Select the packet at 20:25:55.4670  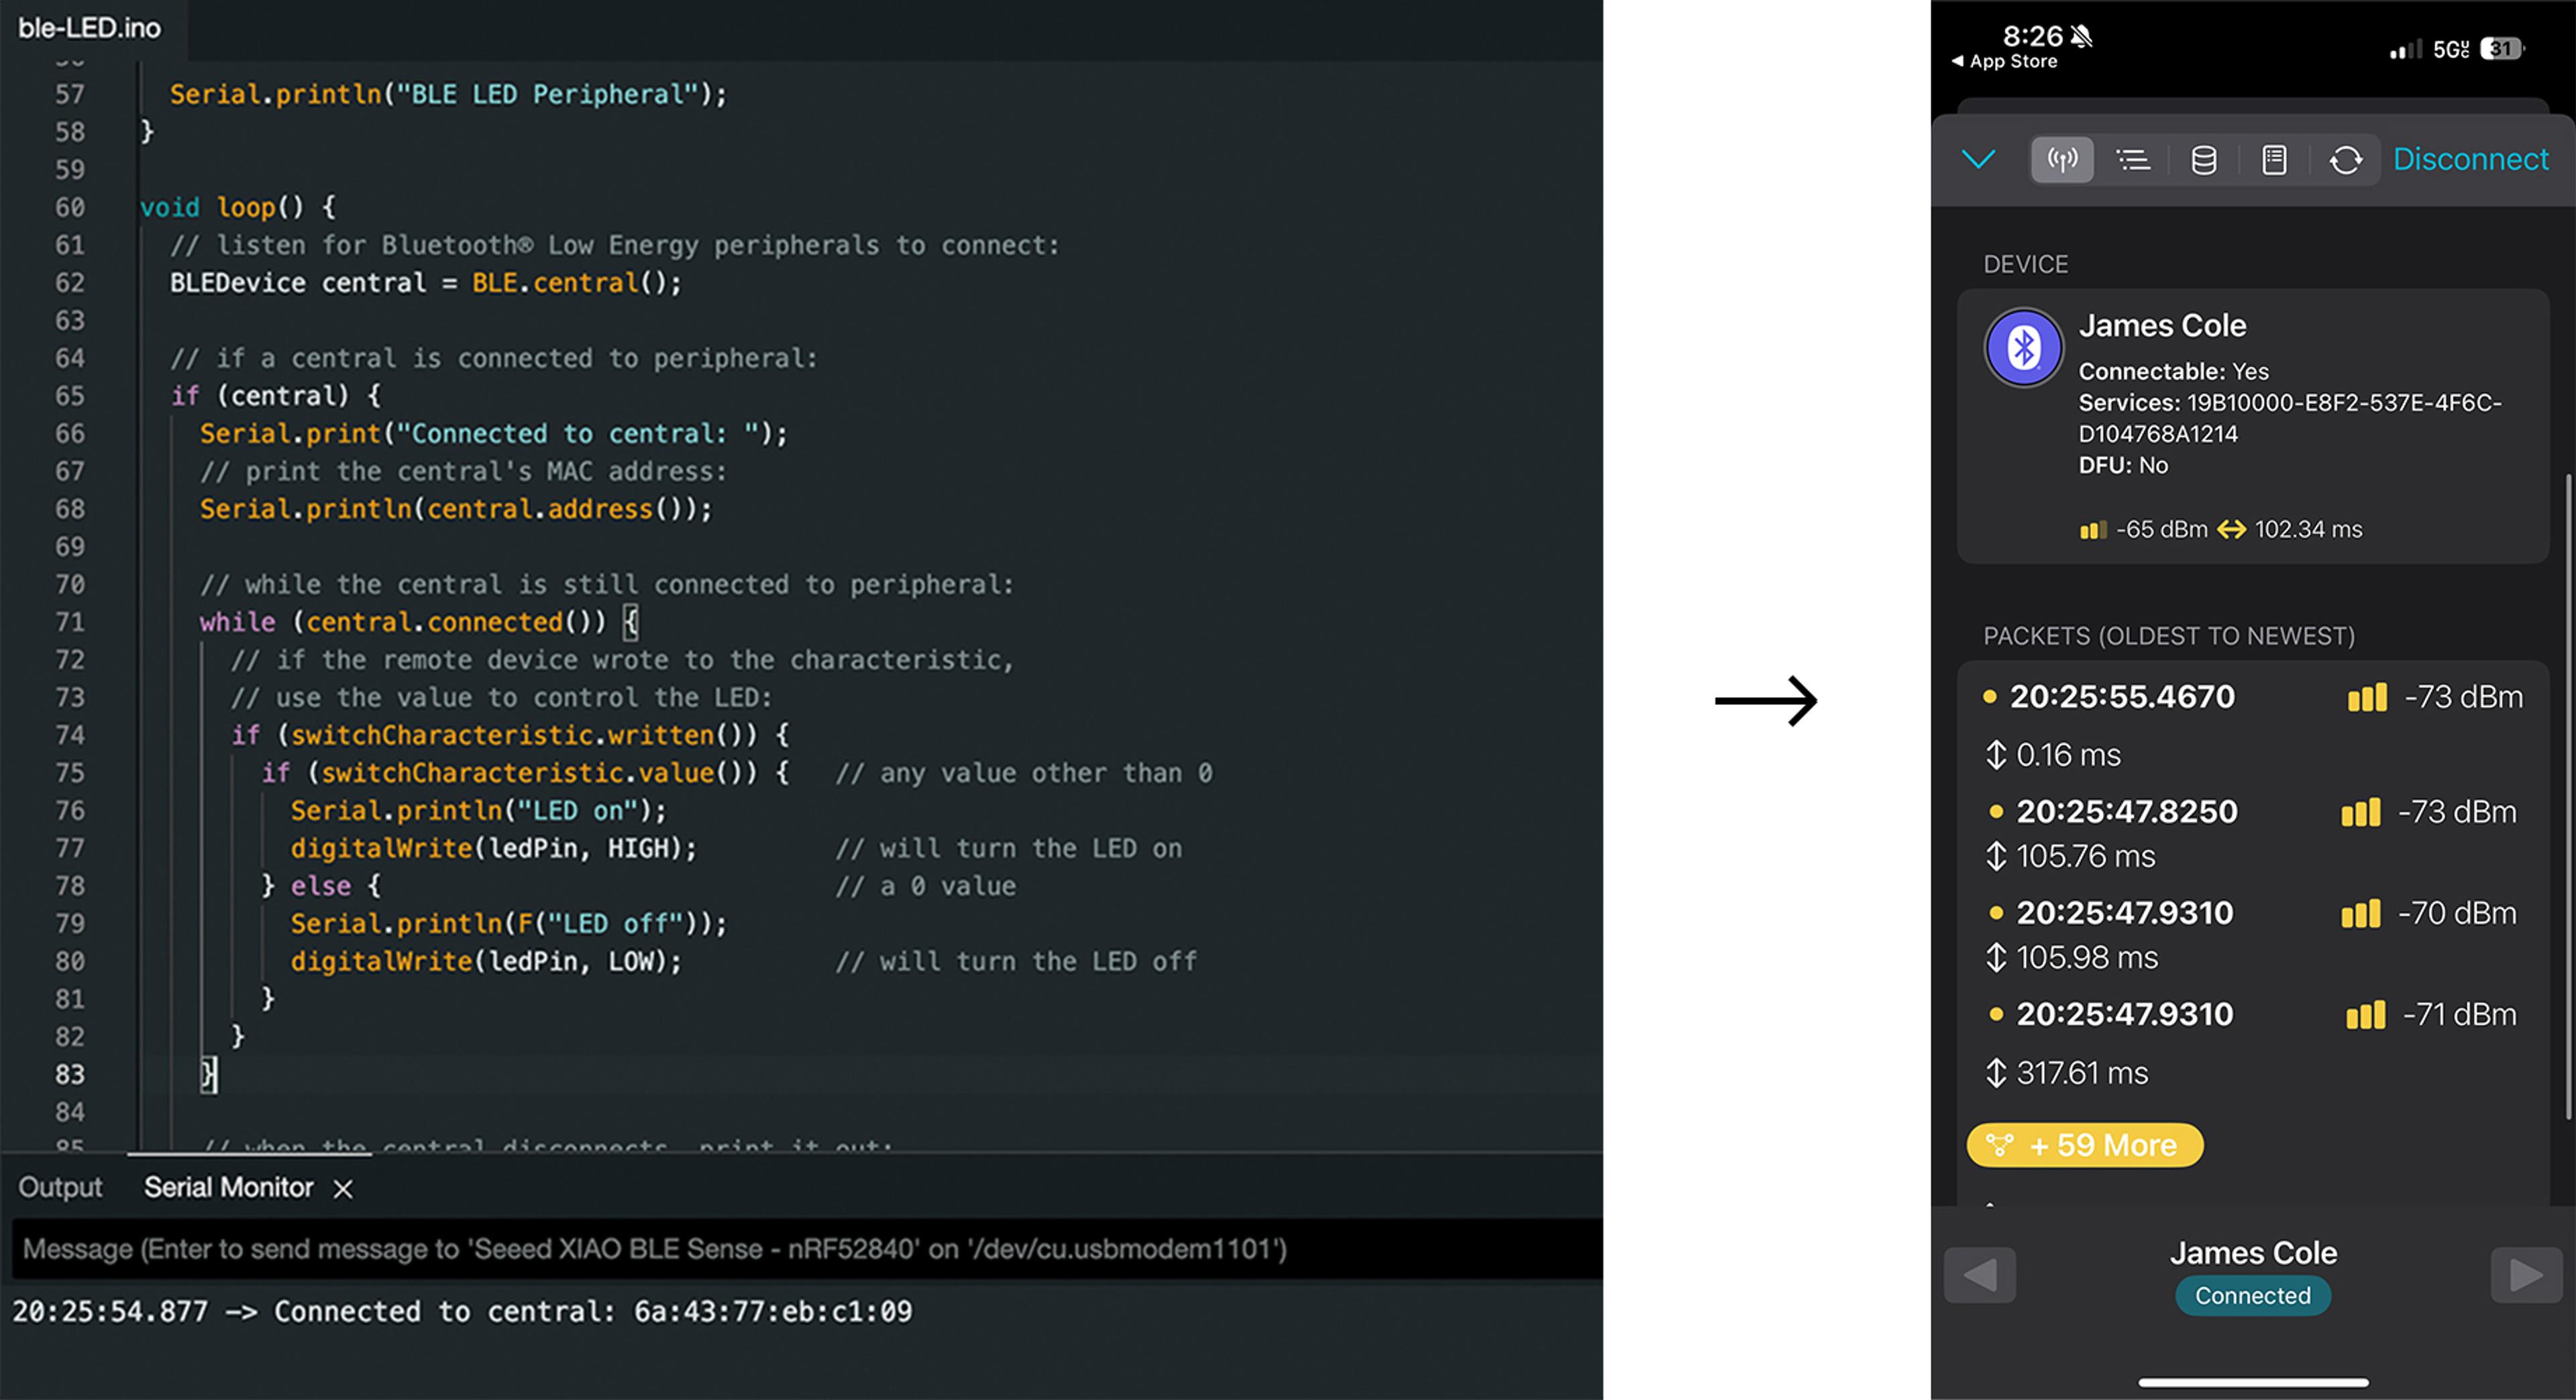(x=2121, y=697)
